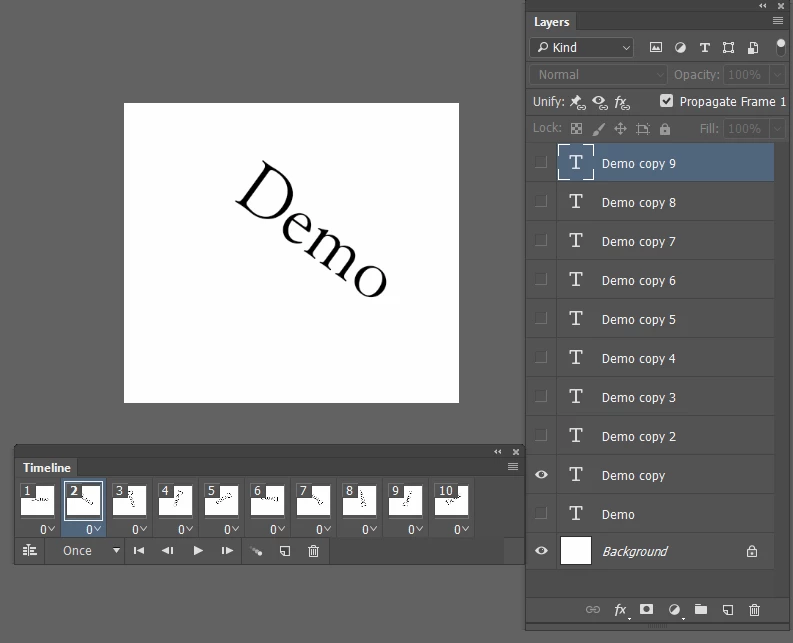
Task: Enable Lock transparent pixels icon
Action: tap(576, 128)
